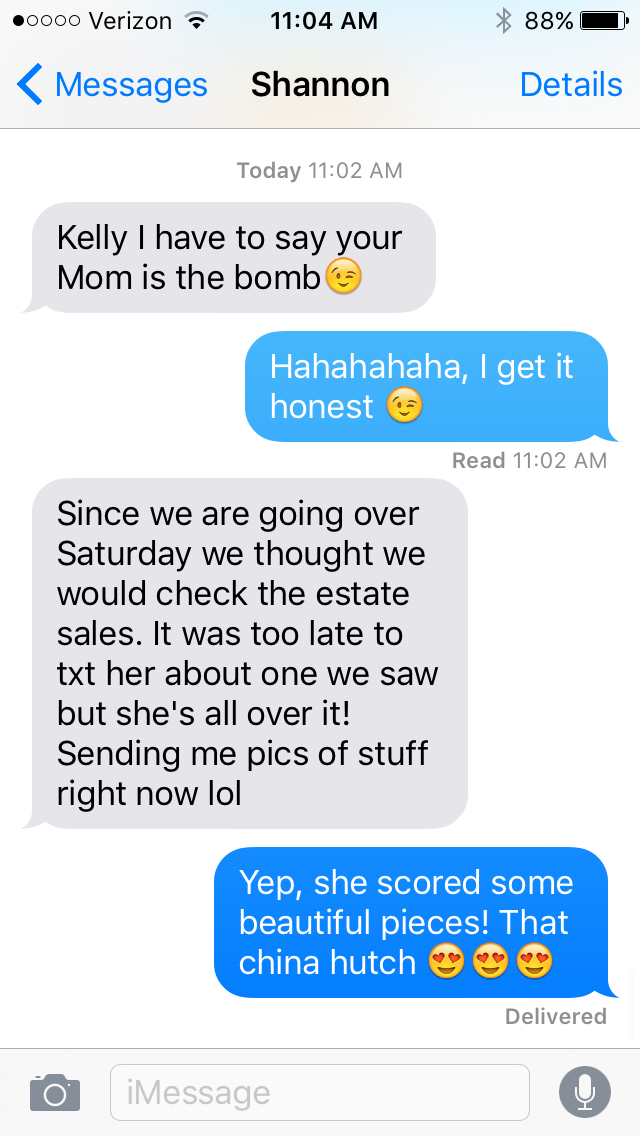Viewport: 640px width, 1136px height.
Task: Tap the first heart-eyes emoji
Action: (446, 962)
